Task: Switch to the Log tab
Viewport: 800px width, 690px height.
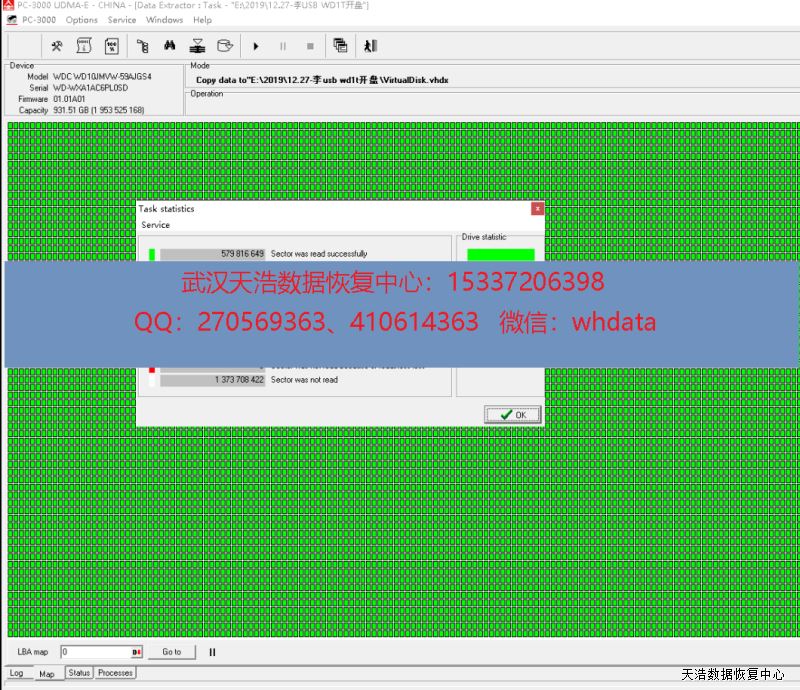Action: (17, 673)
